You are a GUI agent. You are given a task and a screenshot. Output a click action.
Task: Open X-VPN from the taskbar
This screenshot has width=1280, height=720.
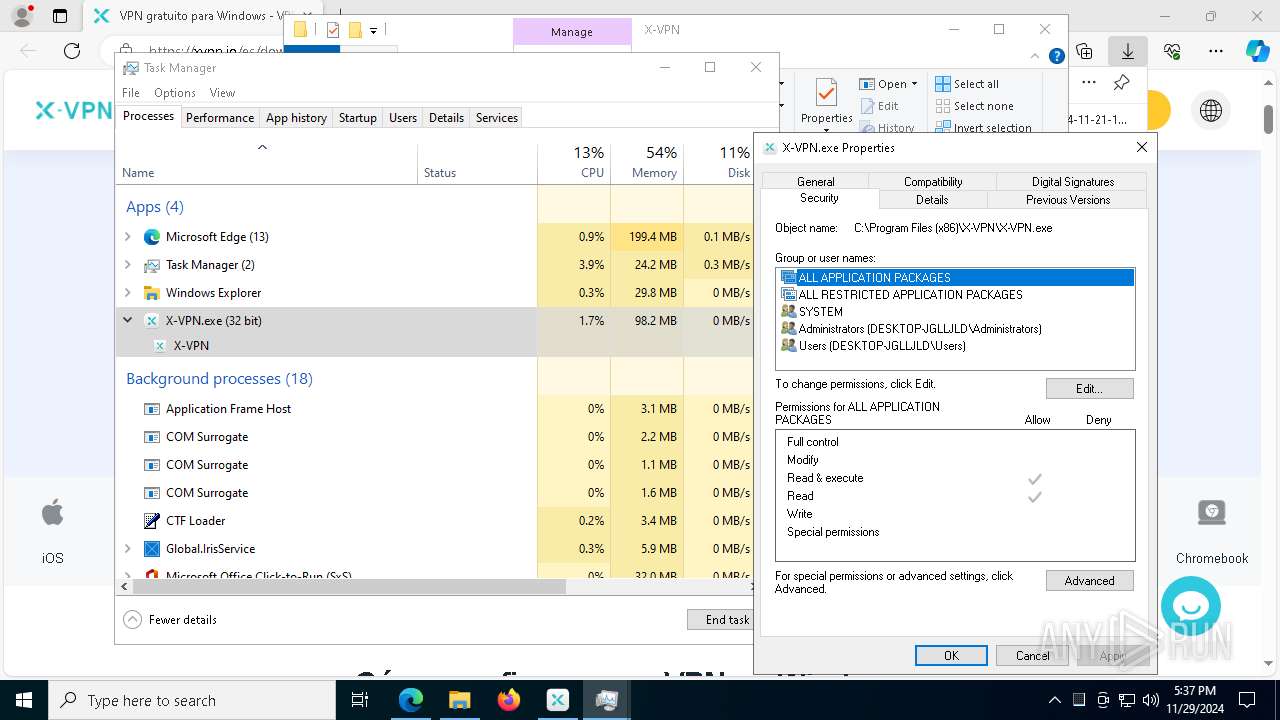coord(557,700)
